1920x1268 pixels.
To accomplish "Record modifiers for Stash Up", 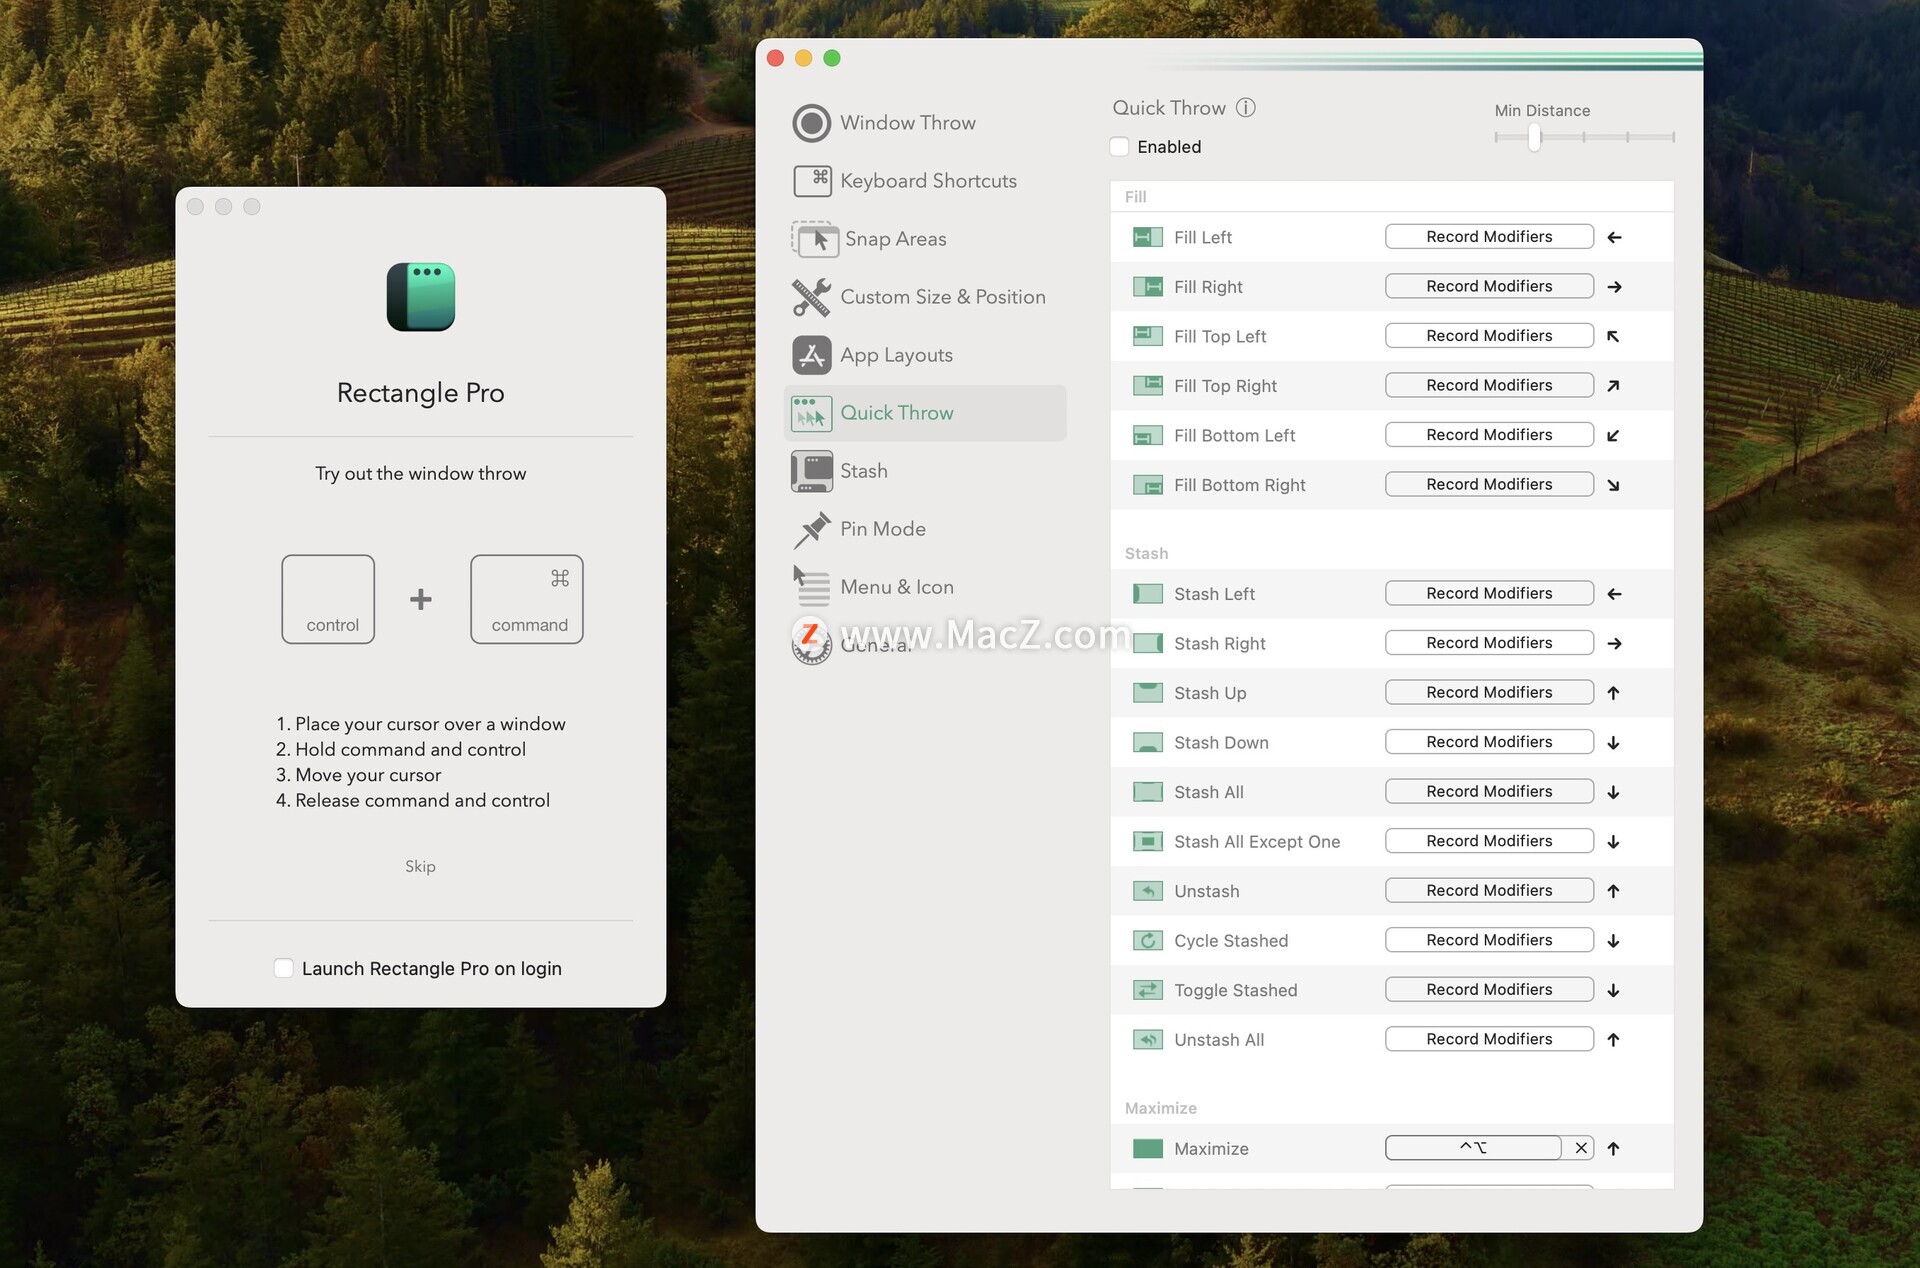I will (x=1489, y=692).
